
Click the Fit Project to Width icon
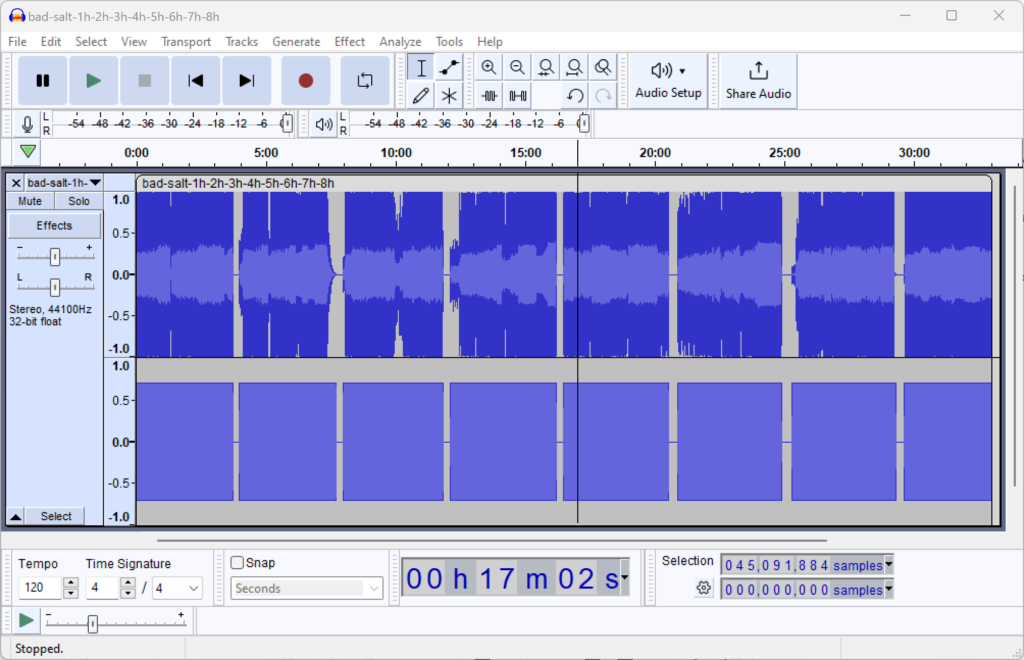pyautogui.click(x=574, y=67)
